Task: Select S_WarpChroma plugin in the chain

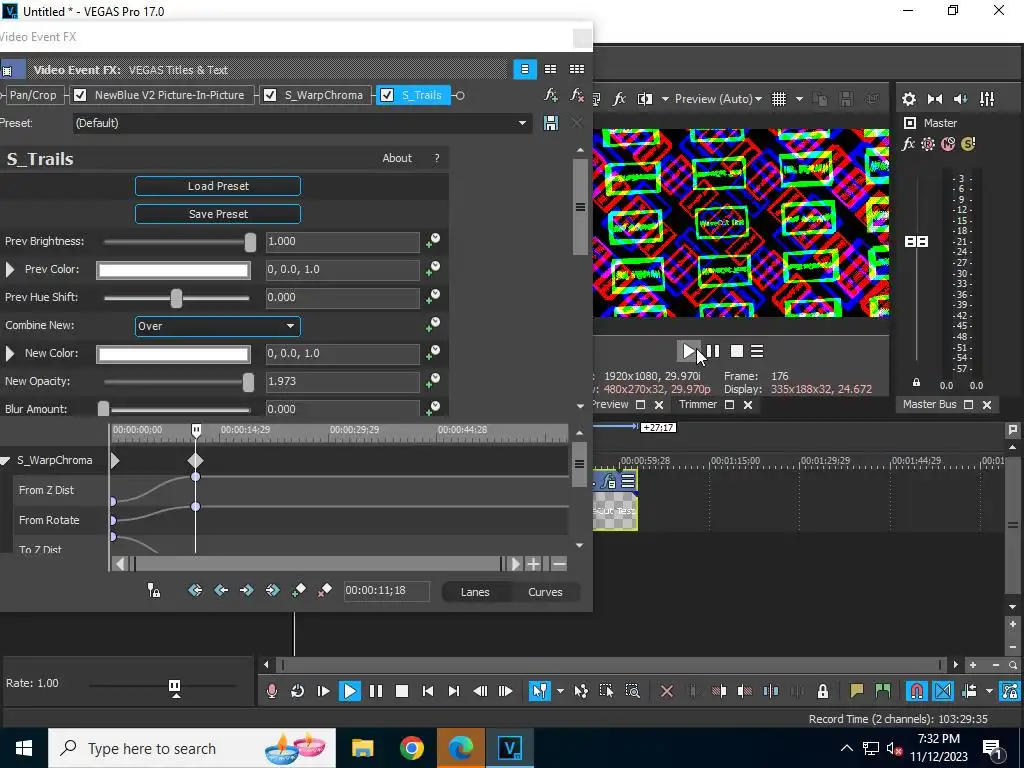Action: click(323, 95)
